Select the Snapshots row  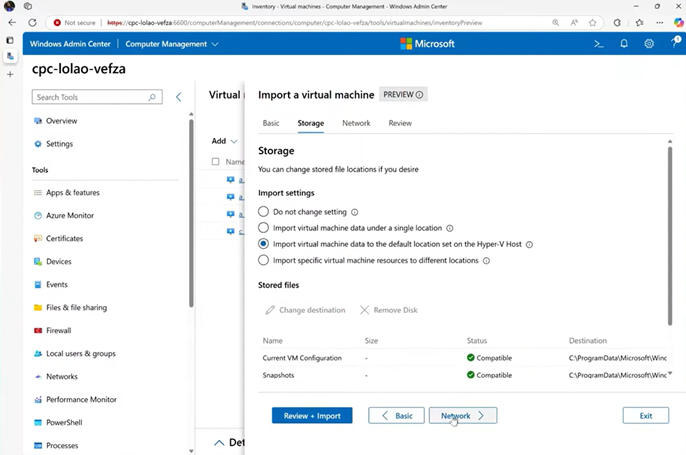[x=464, y=375]
